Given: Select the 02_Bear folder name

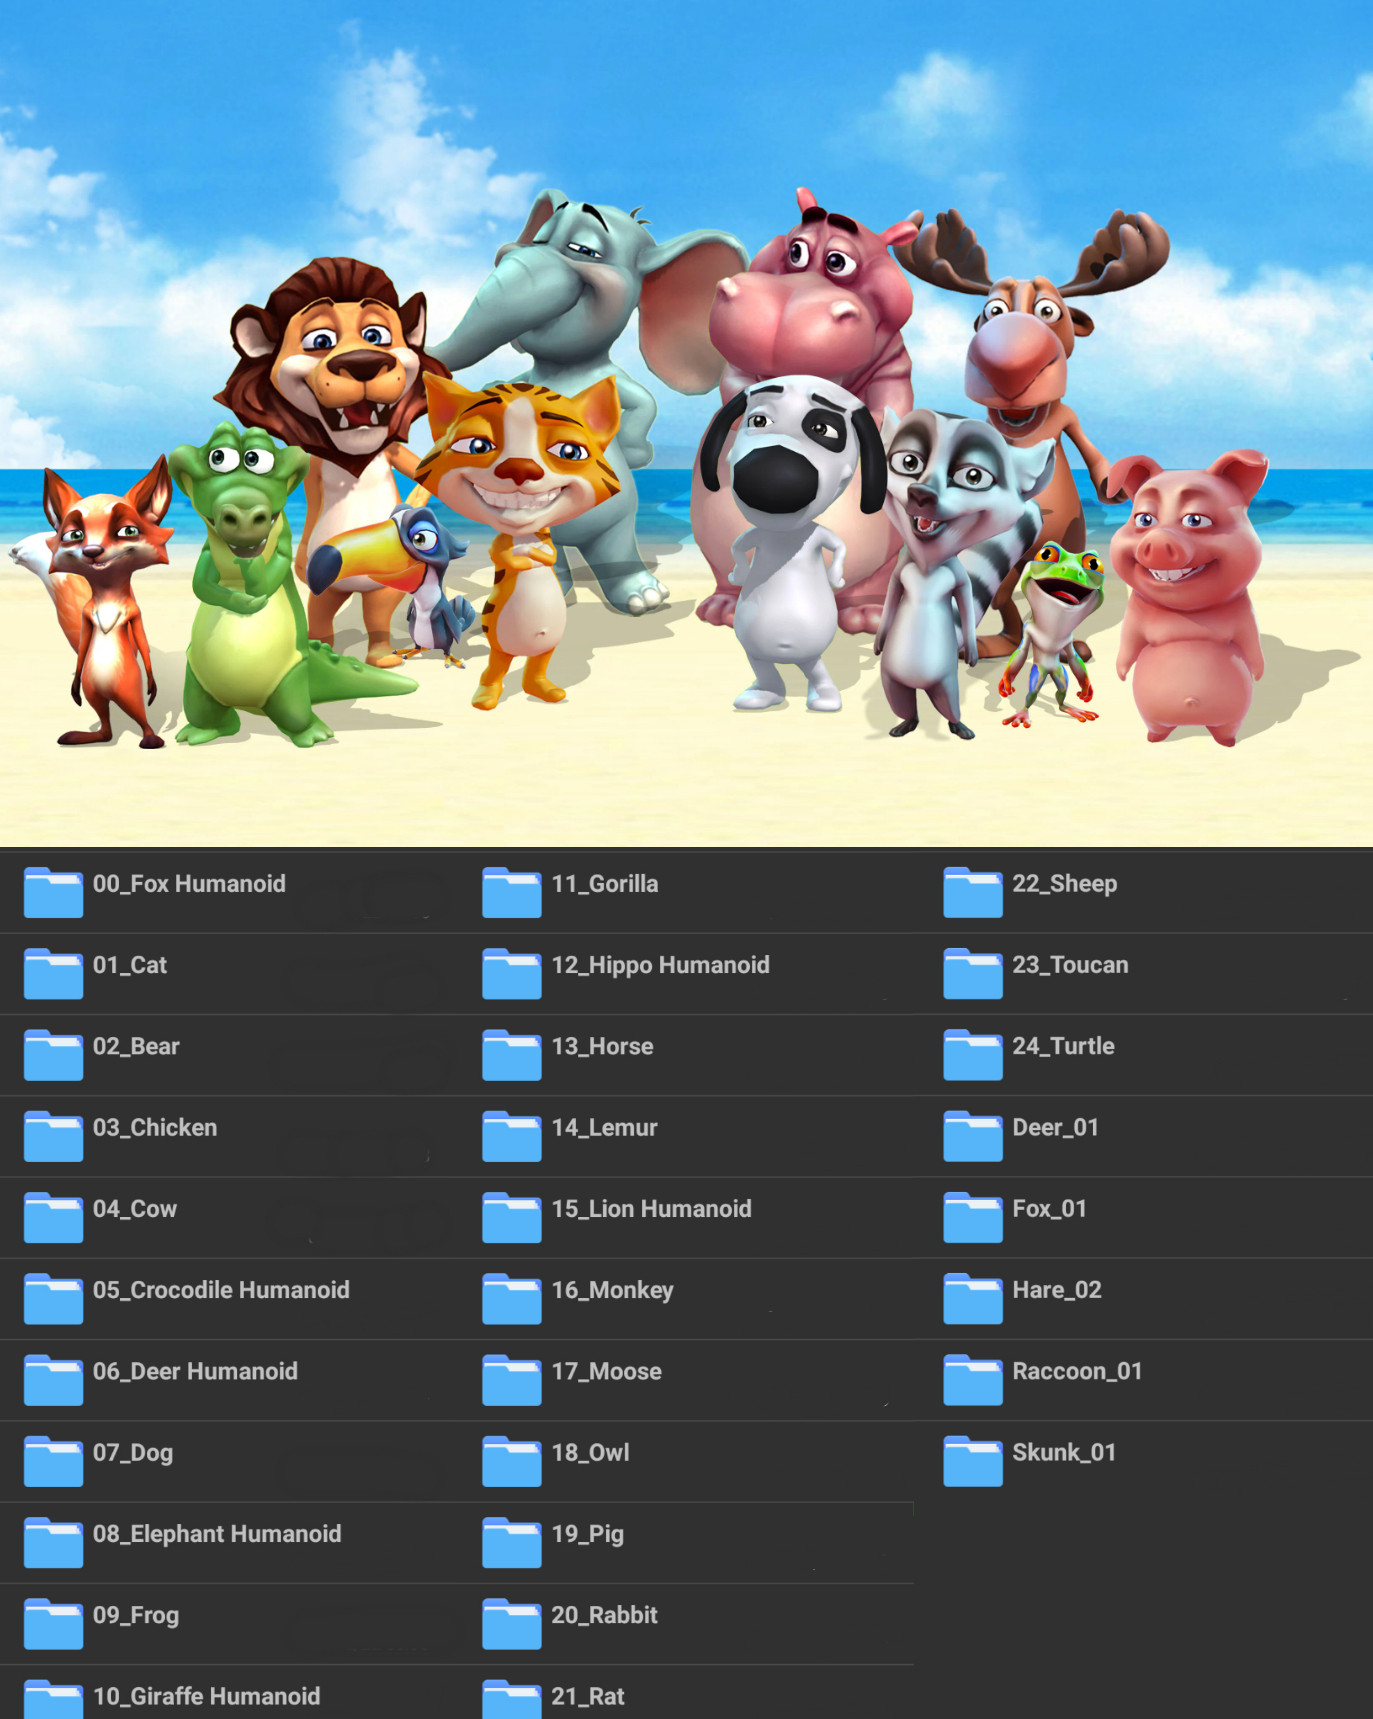Looking at the screenshot, I should (136, 1046).
